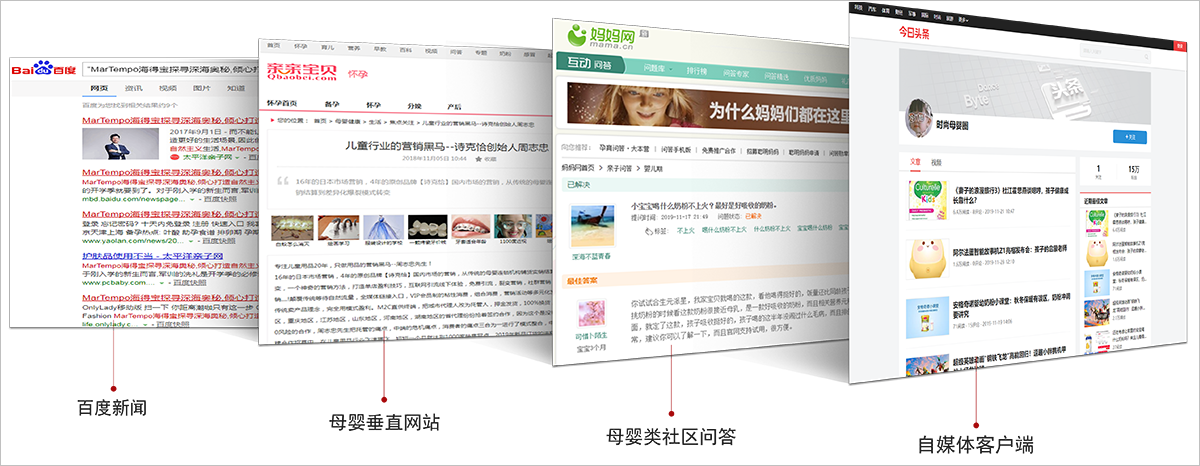
Task: Click the 时尚母婴圈 profile avatar
Action: (921, 120)
